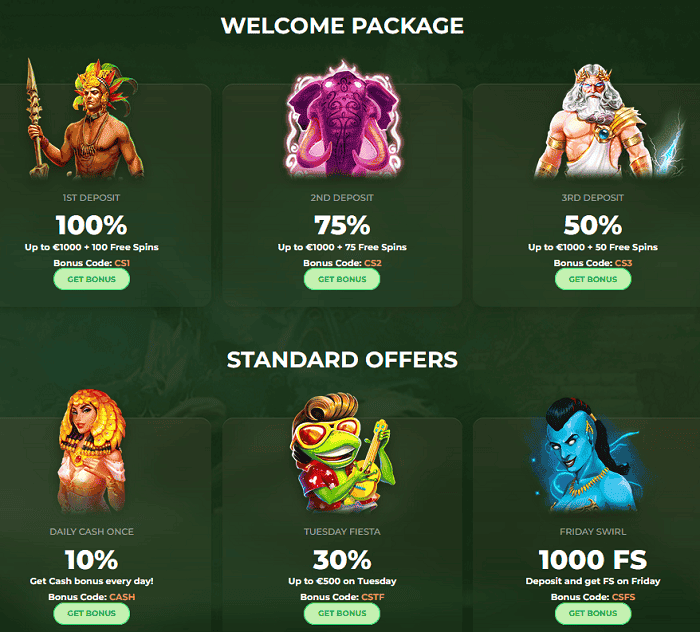Click the CS1 bonus code
This screenshot has height=632, width=700.
pyautogui.click(x=122, y=263)
